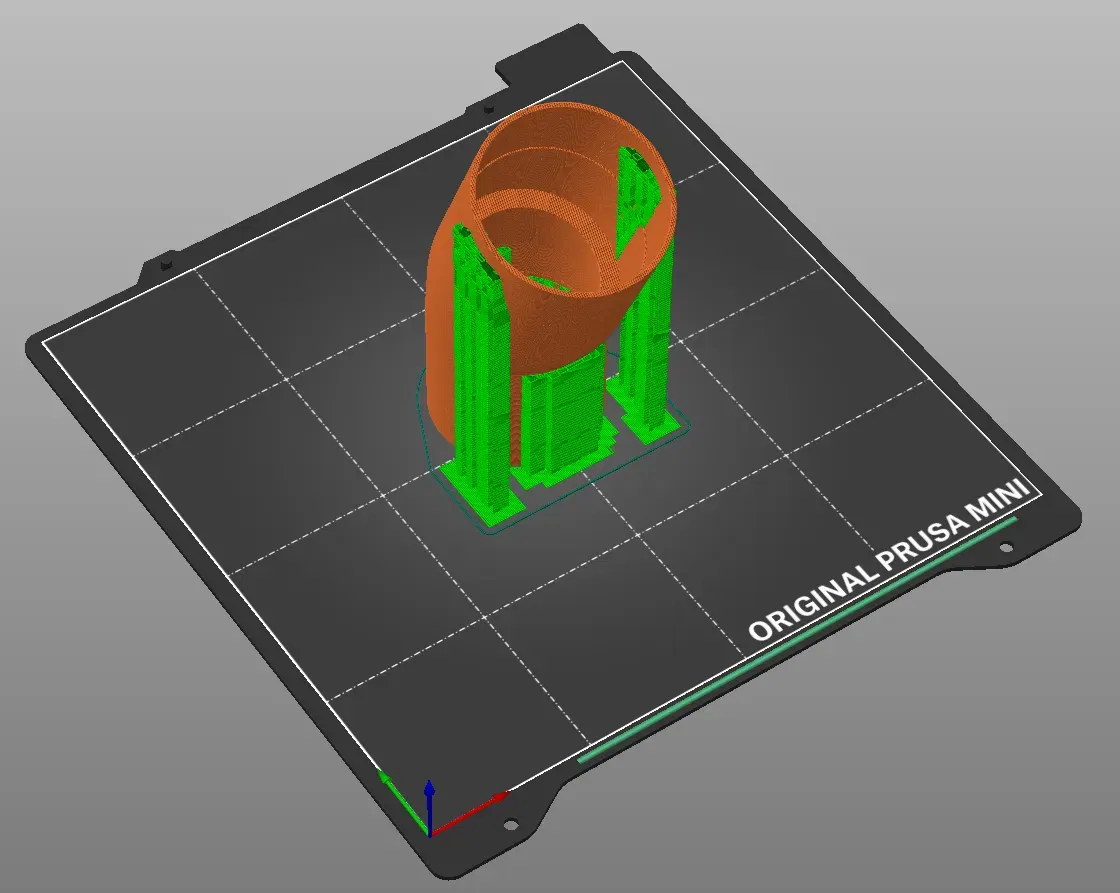Click the ORIGINAL PRUSA MINI bed label
1120x893 pixels.
coord(889,559)
